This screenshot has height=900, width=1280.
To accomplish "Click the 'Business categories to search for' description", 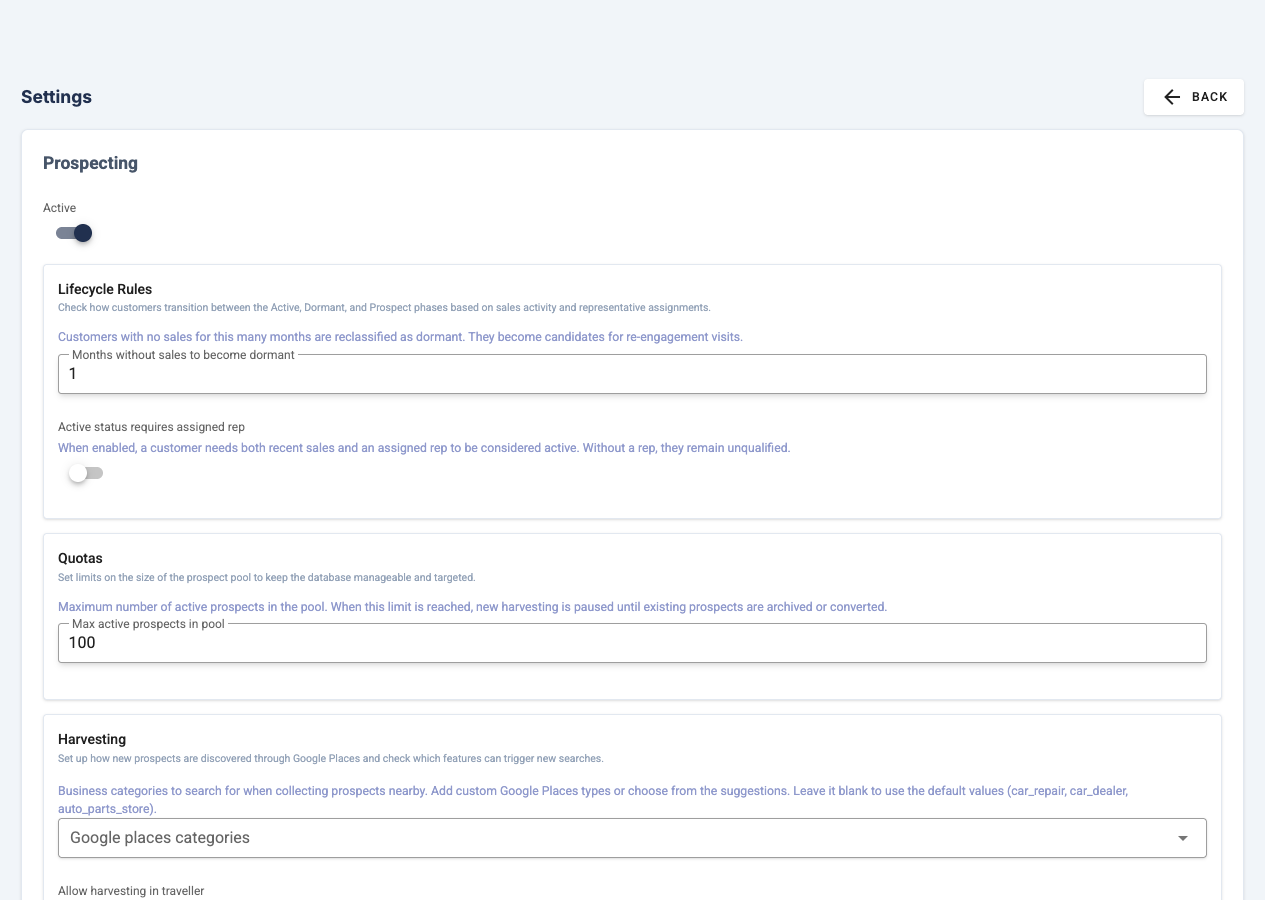I will [x=593, y=800].
